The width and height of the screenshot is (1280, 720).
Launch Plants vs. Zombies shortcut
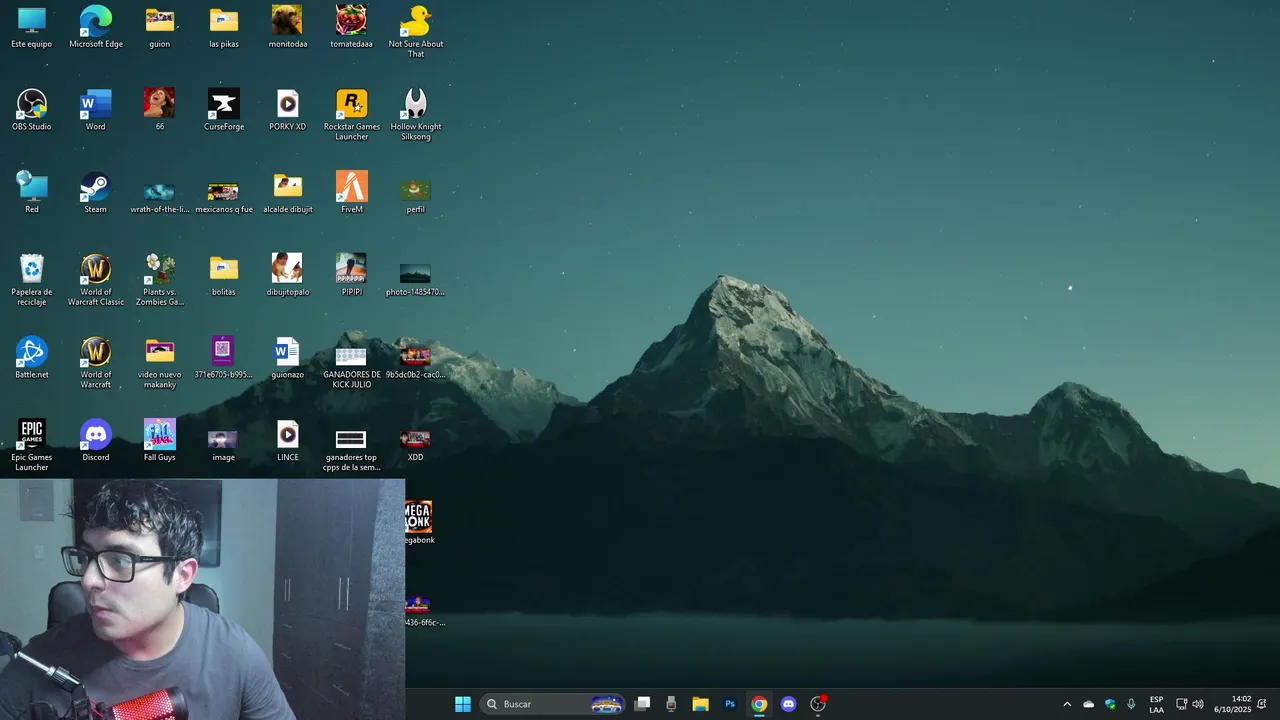(159, 280)
